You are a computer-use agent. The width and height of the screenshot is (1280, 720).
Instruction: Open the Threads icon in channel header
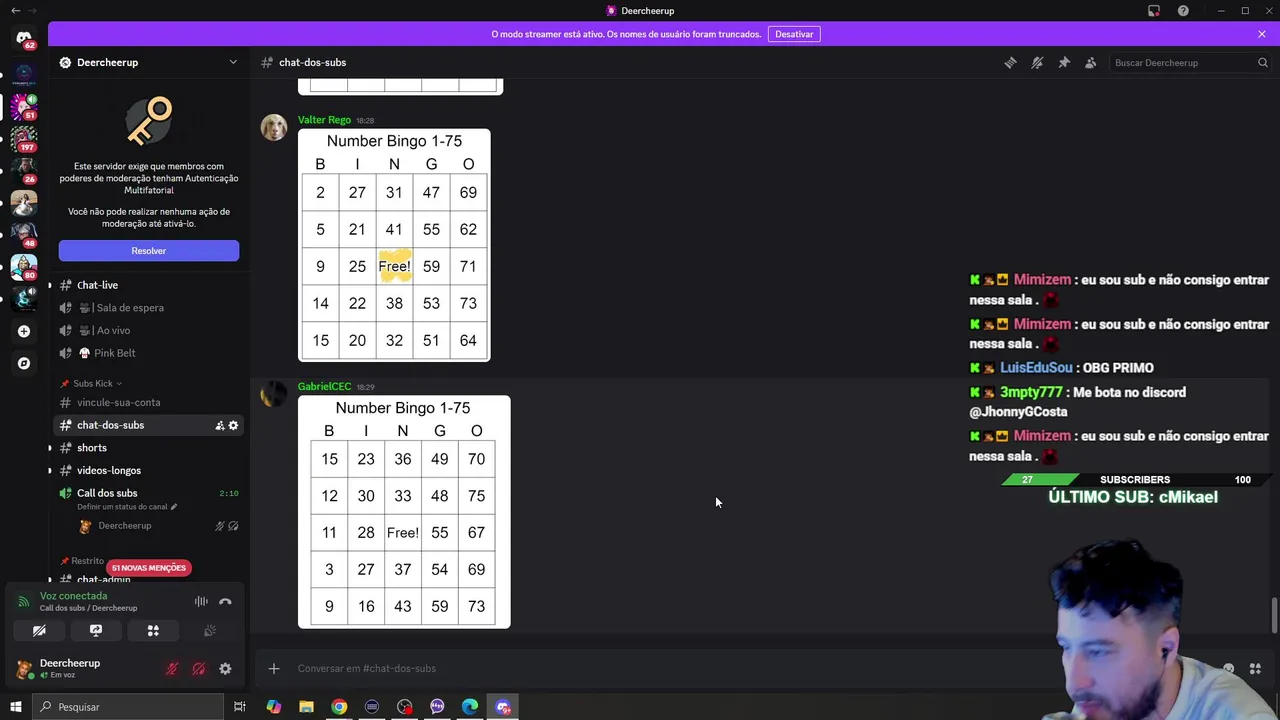click(x=1010, y=62)
